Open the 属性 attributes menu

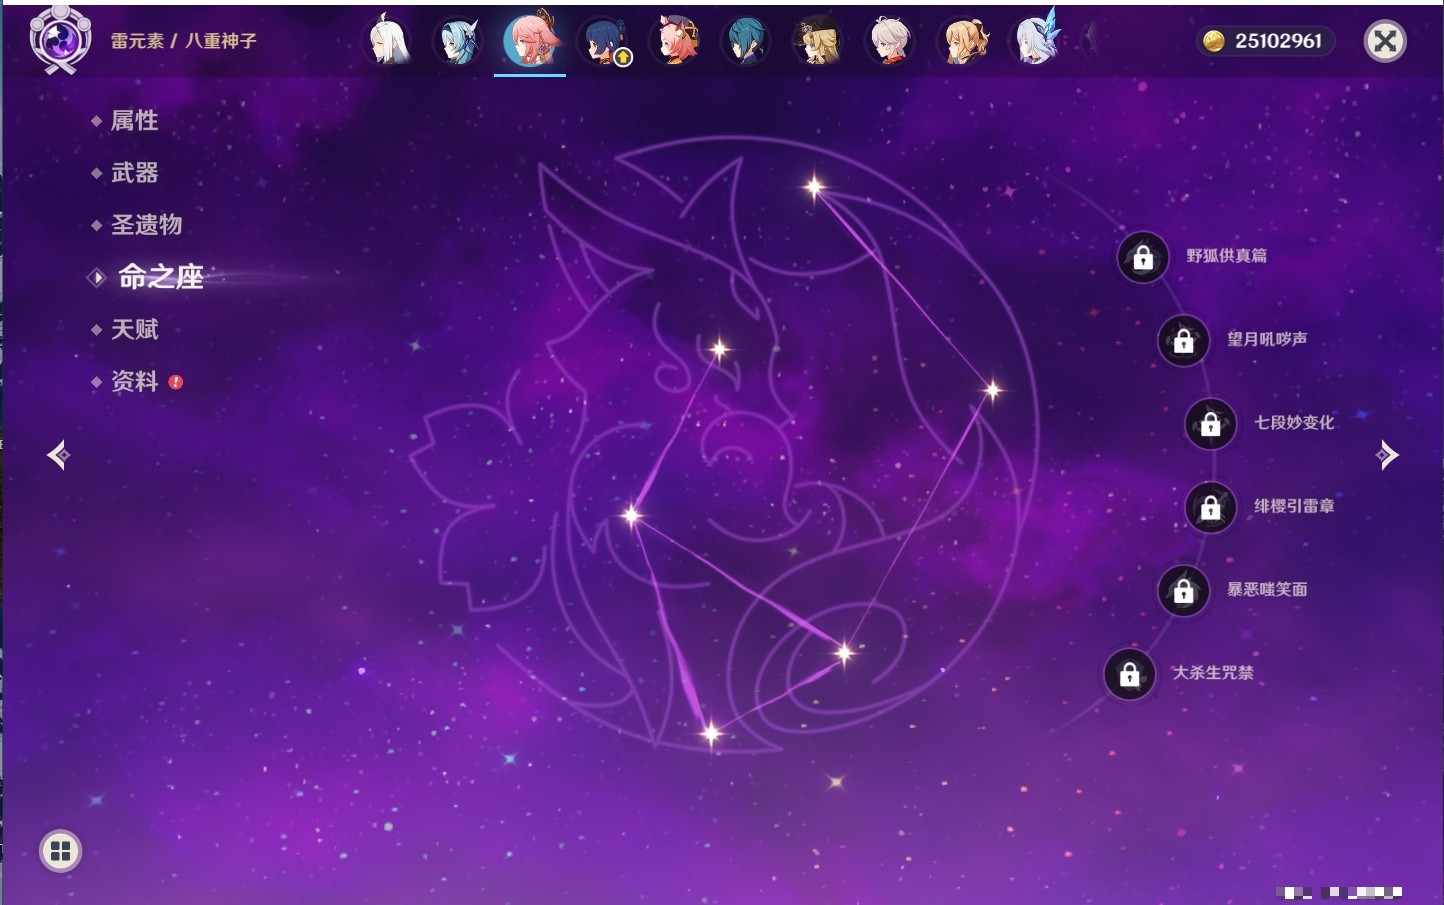[x=134, y=121]
